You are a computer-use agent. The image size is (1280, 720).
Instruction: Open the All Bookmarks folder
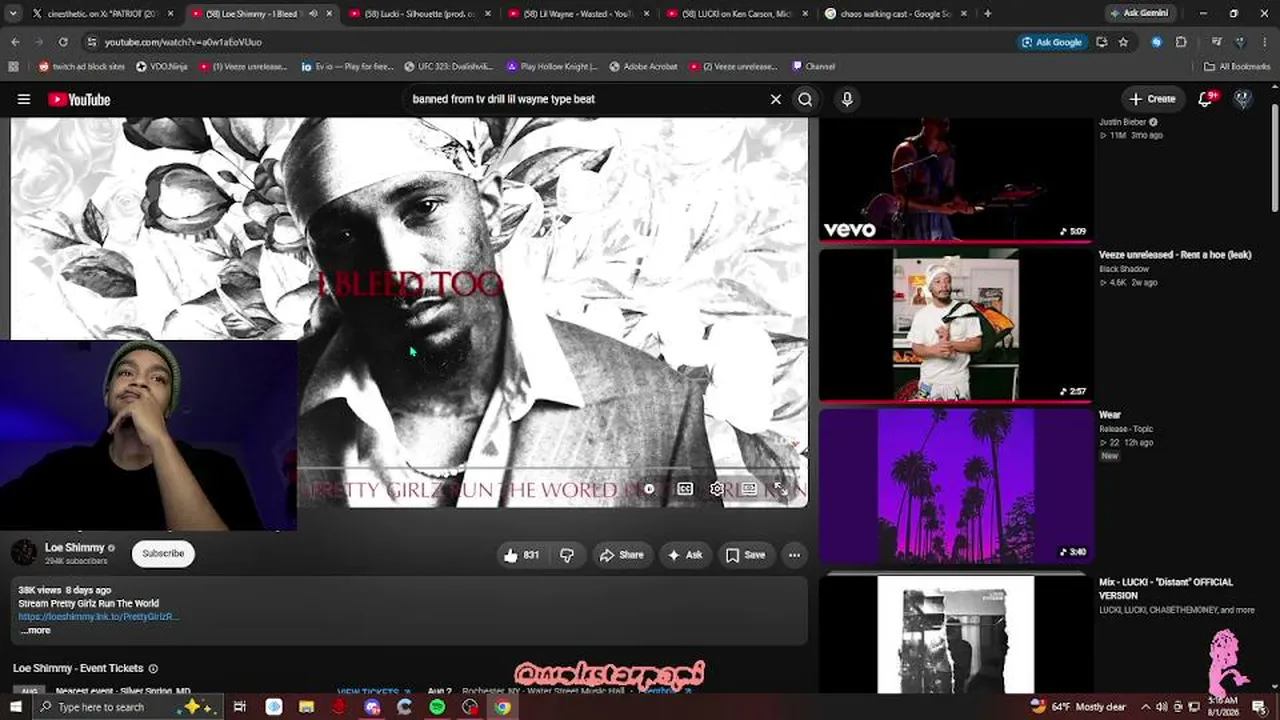(1237, 67)
